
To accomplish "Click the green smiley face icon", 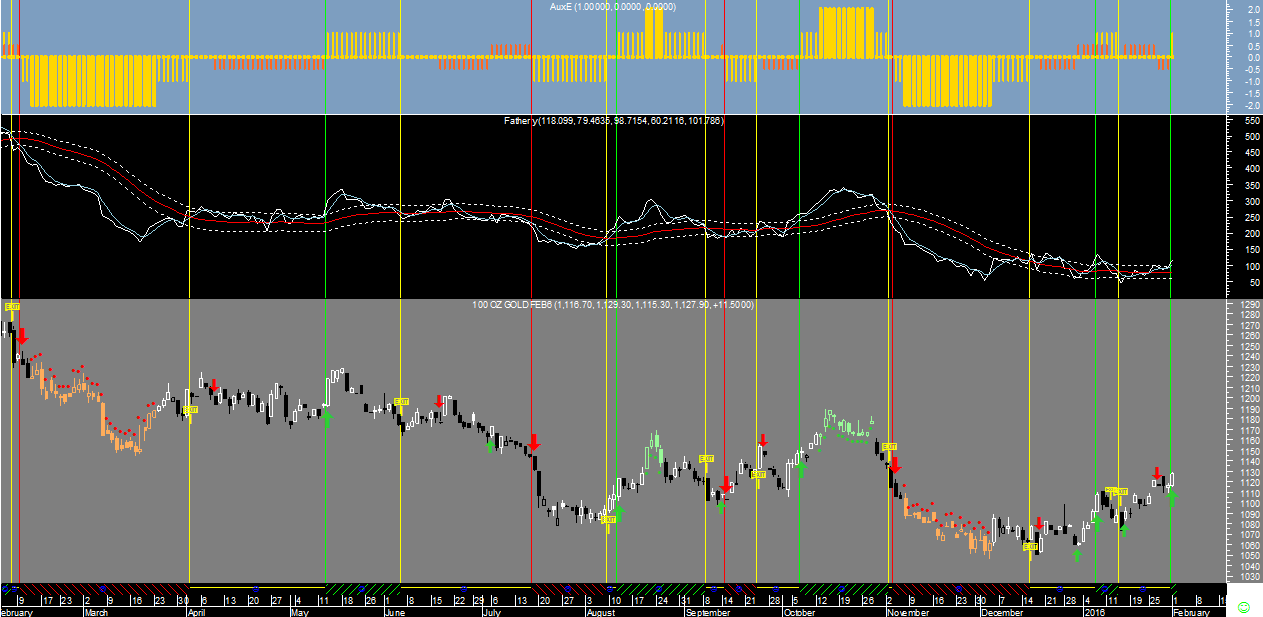I will [x=1244, y=607].
